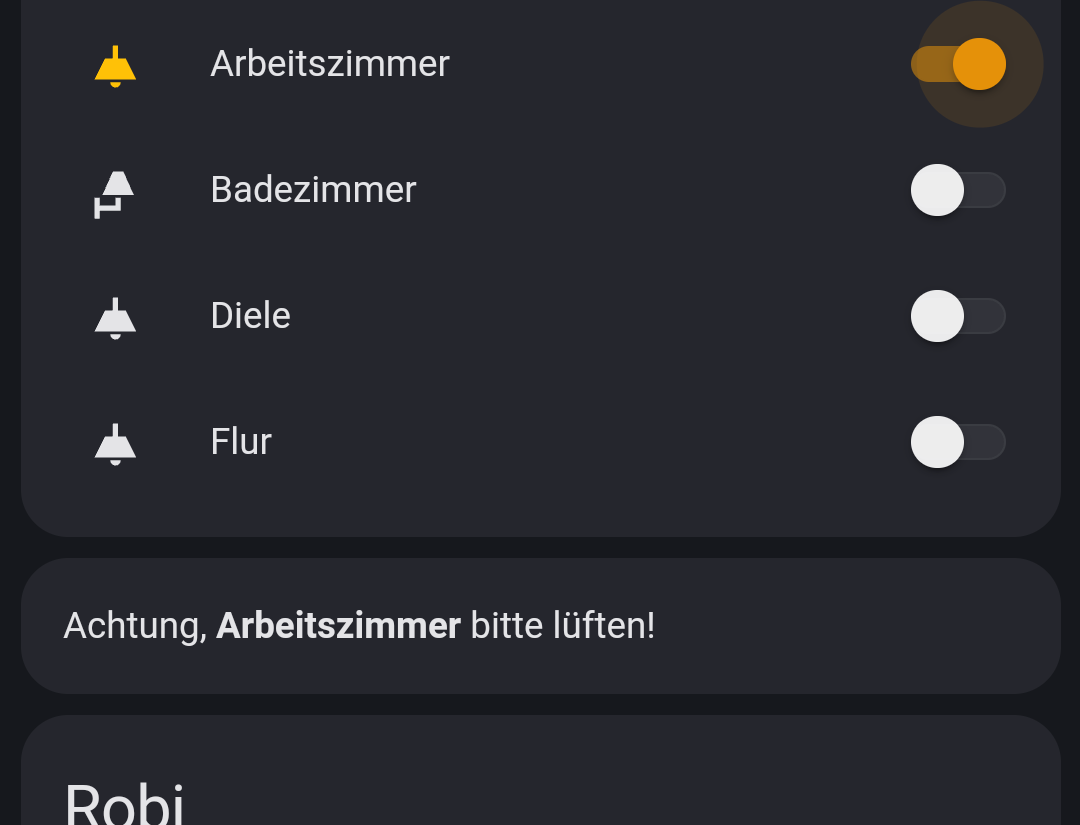1080x825 pixels.
Task: Click the orange knob of Arbeitszimmer switch
Action: [x=979, y=64]
